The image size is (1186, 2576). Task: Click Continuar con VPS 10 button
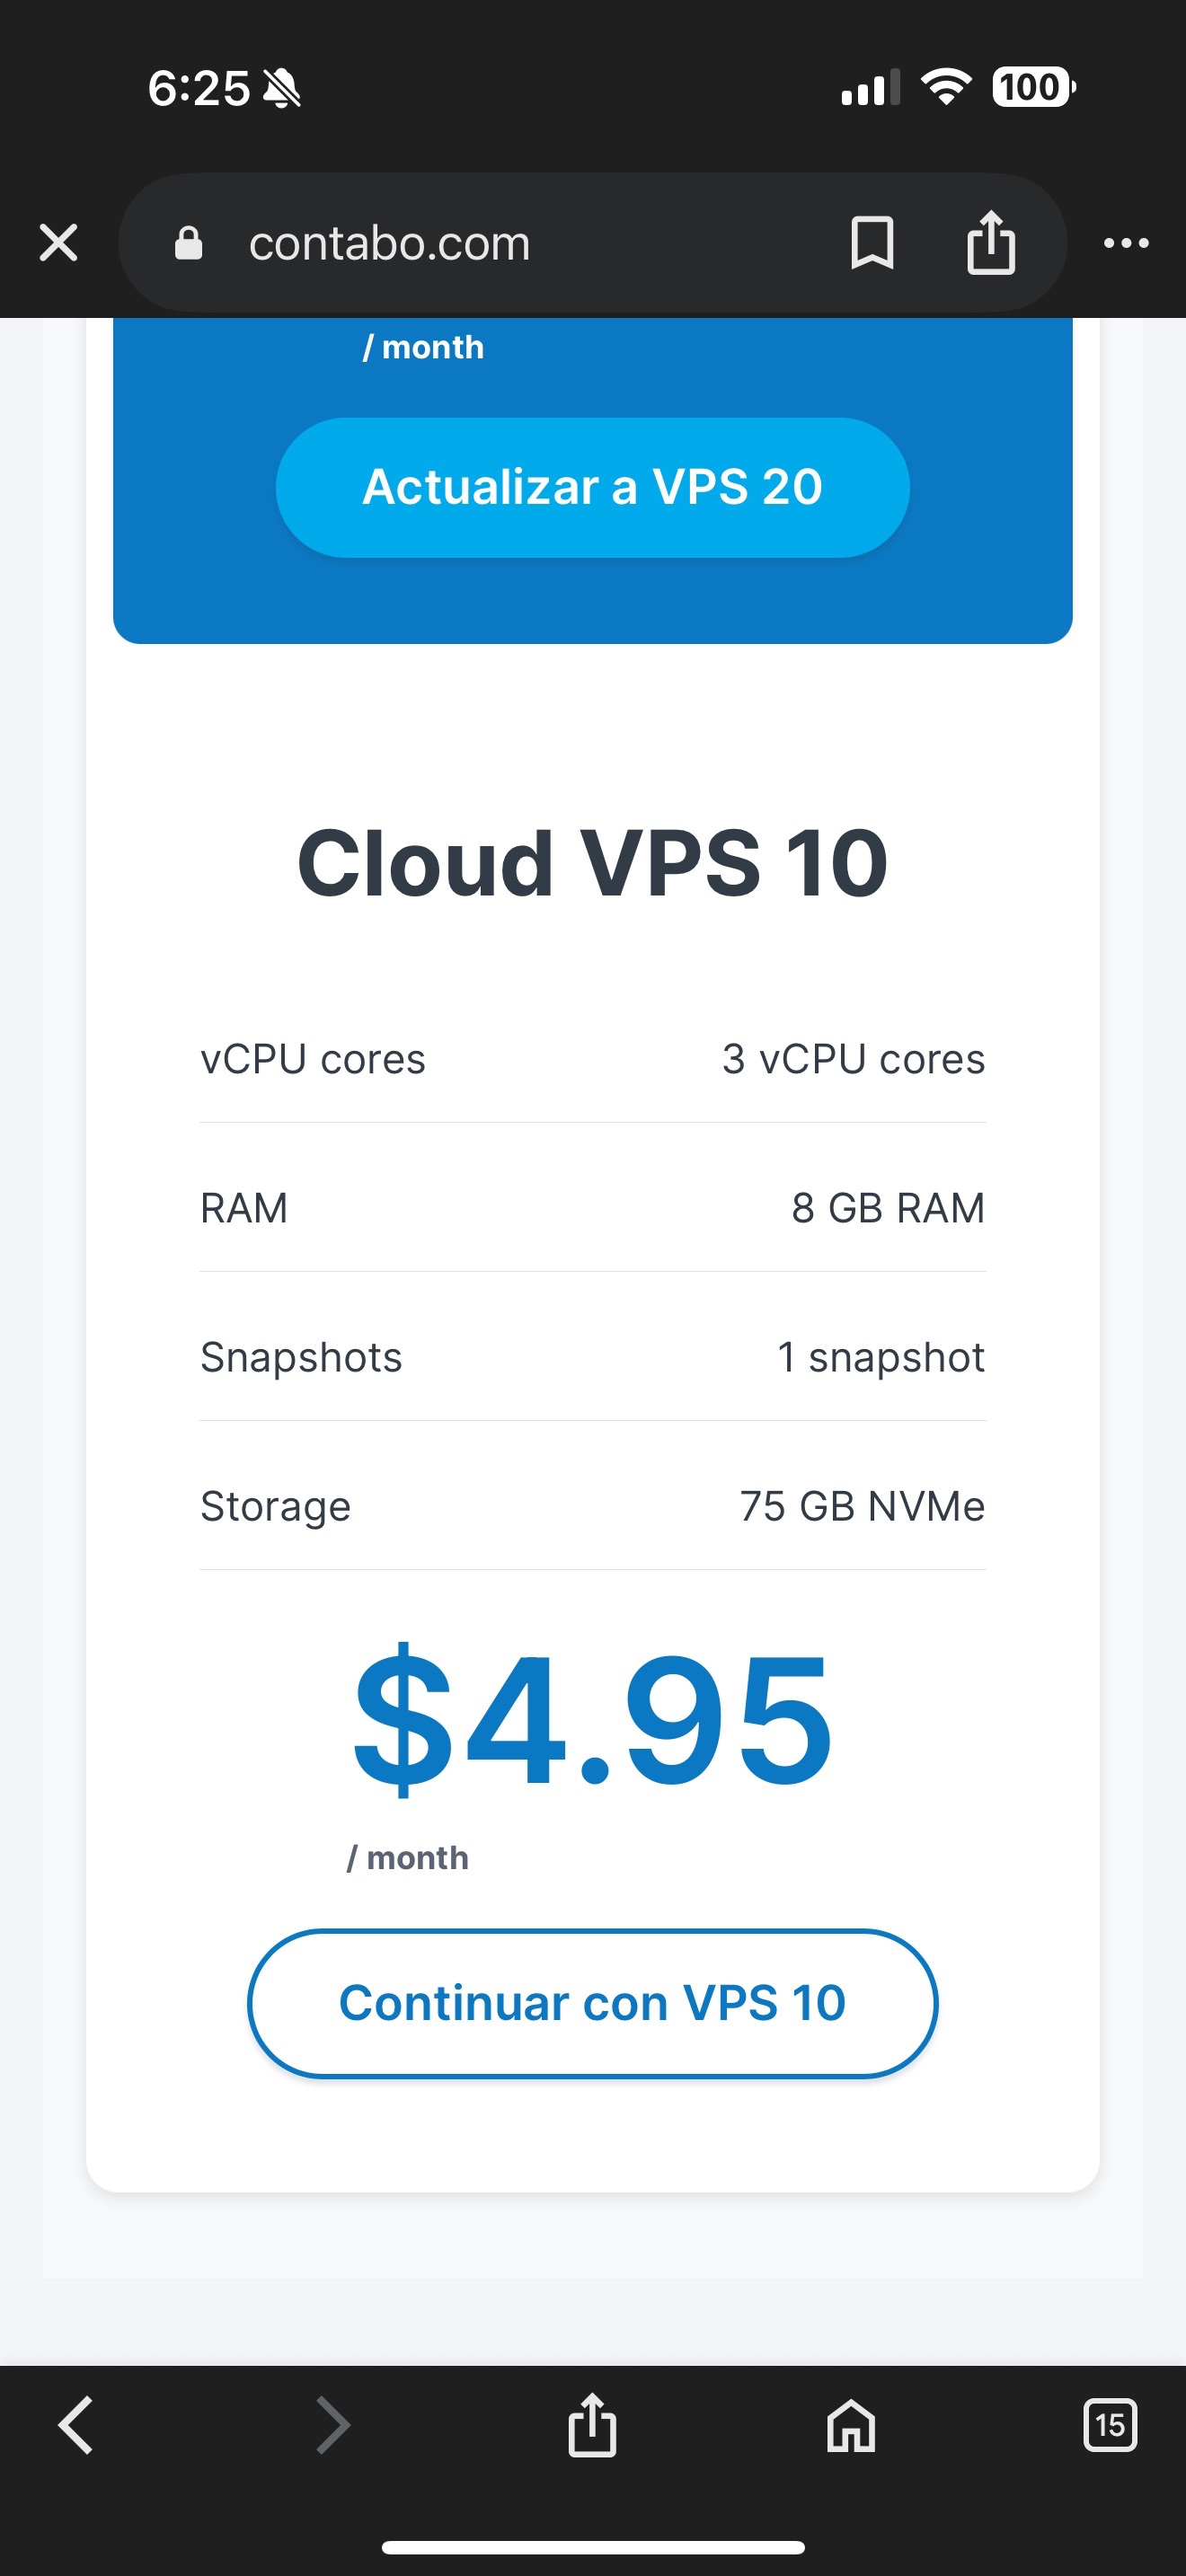point(592,2003)
